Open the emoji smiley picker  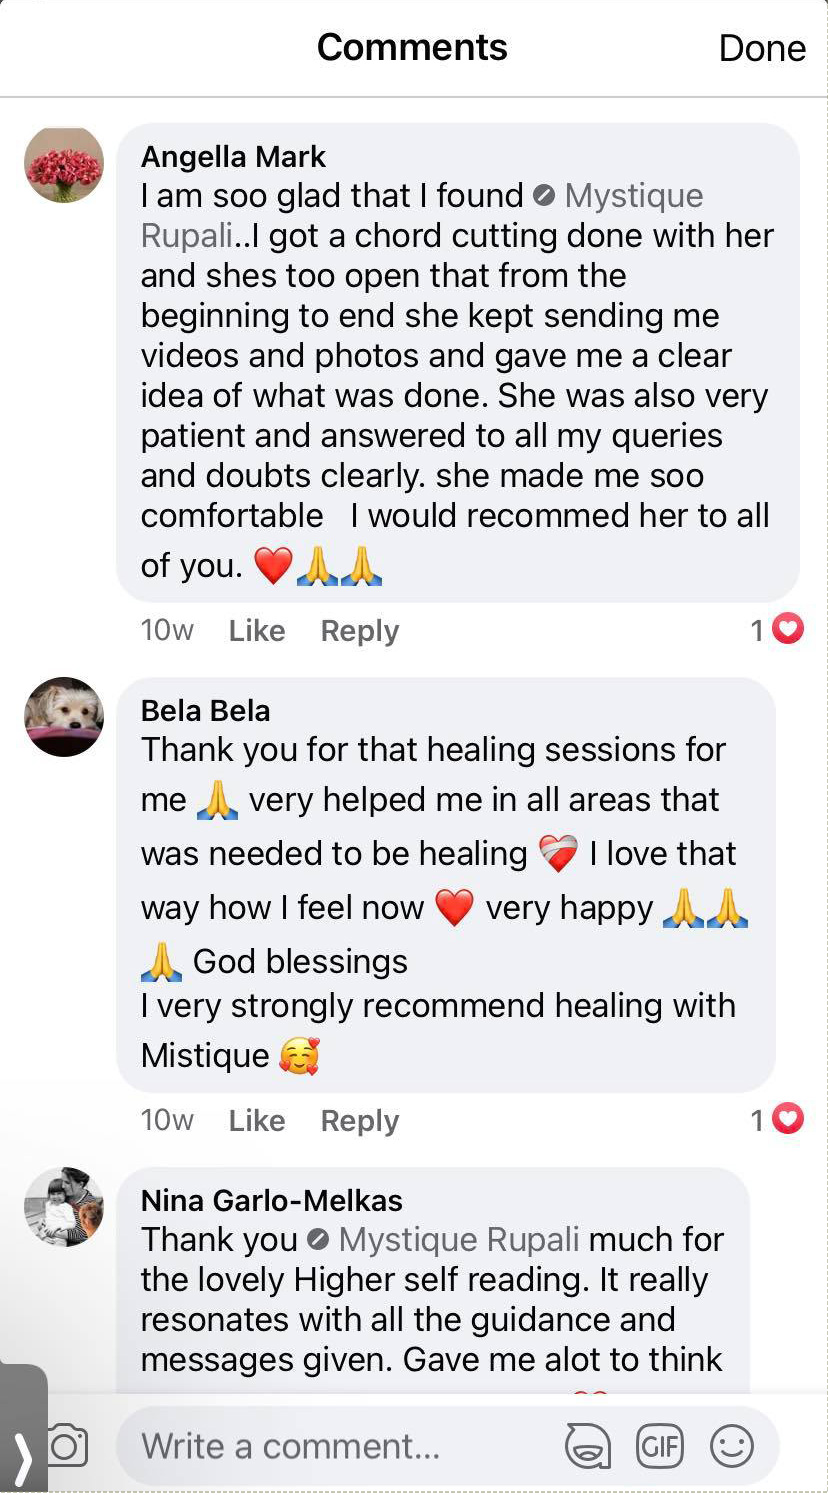732,1446
